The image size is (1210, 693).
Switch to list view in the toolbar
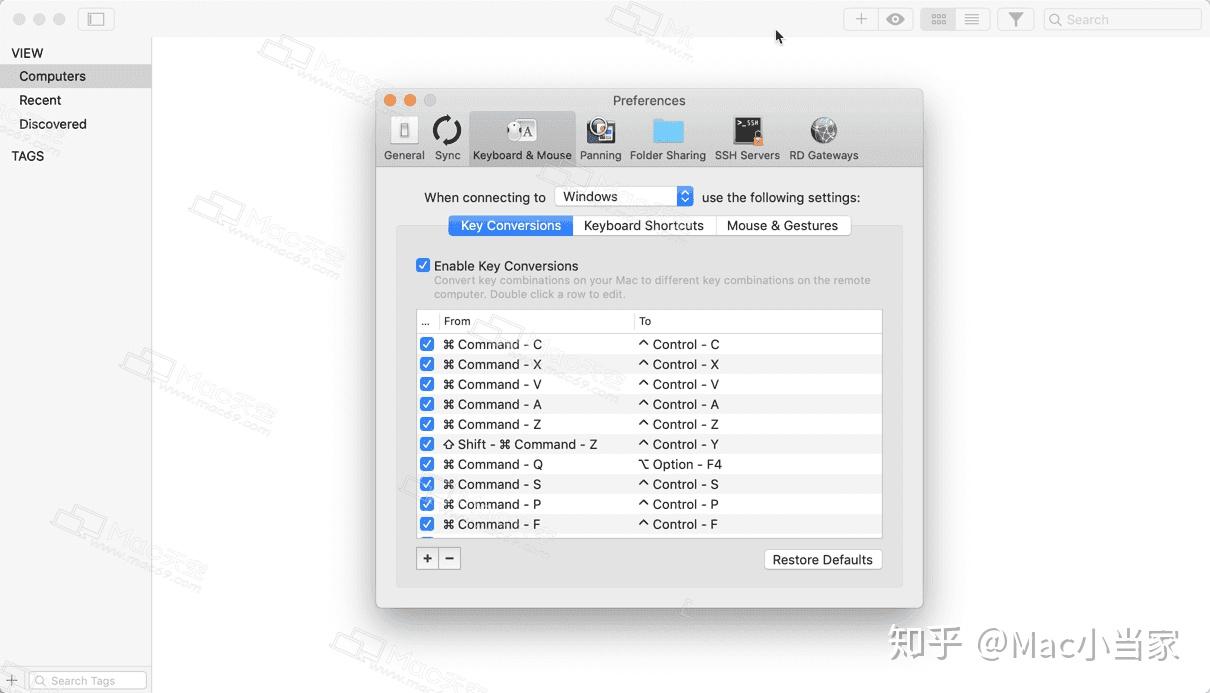971,18
